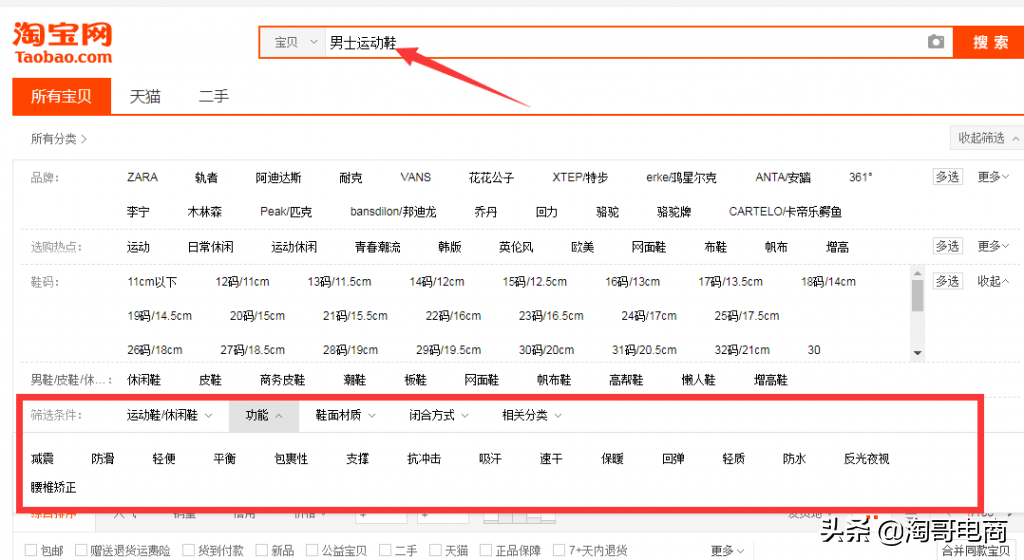Open 运动鞋/休闲鞋 filter dropdown
Viewport: 1024px width, 560px height.
169,415
